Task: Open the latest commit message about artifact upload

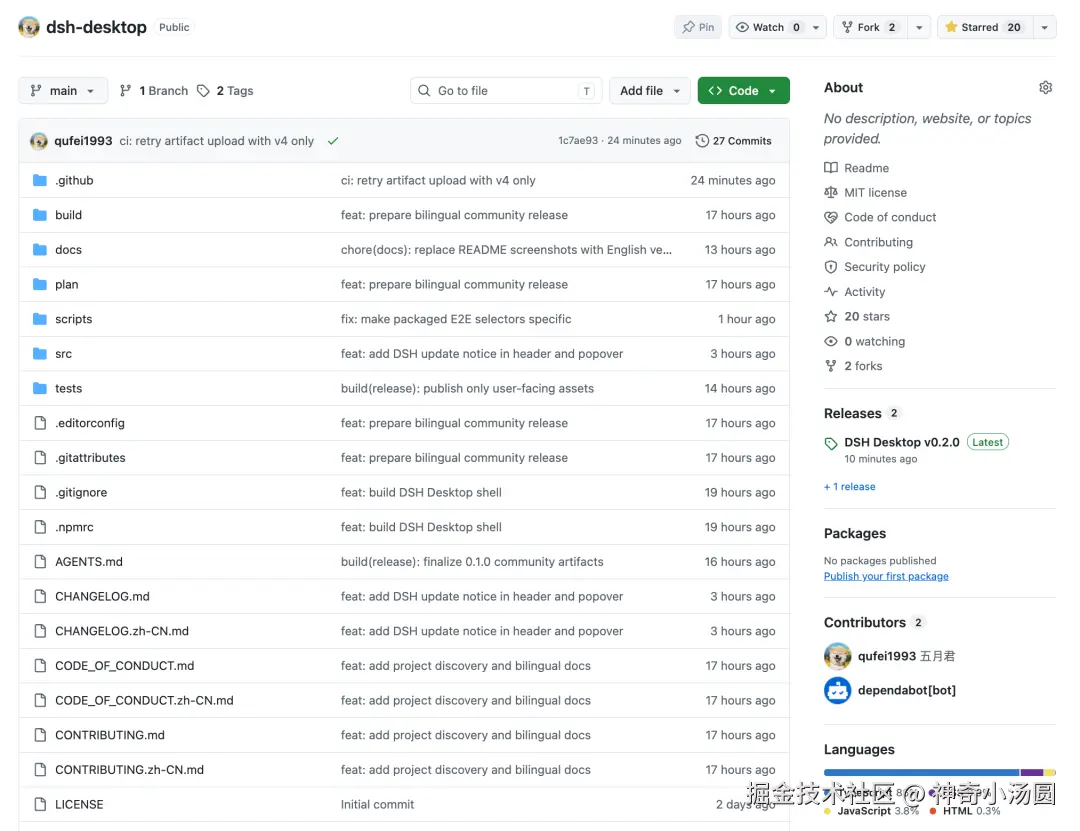Action: [x=216, y=141]
